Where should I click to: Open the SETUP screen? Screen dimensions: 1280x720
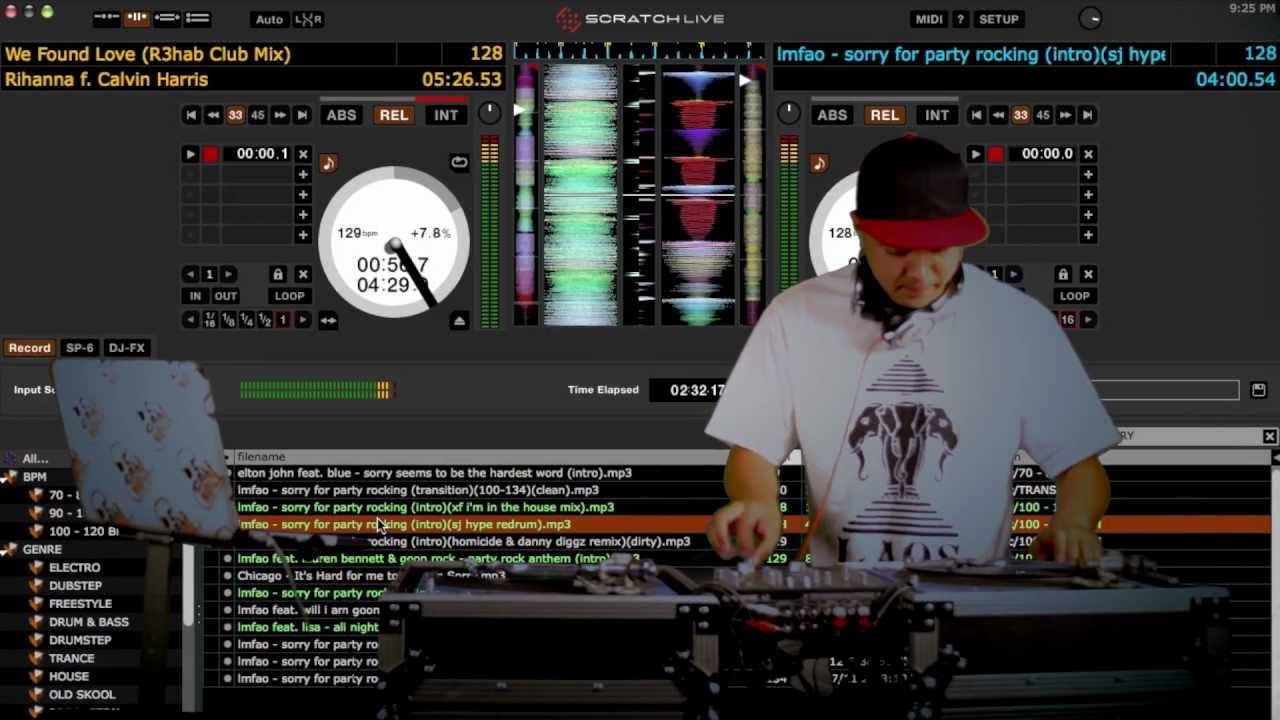[998, 19]
